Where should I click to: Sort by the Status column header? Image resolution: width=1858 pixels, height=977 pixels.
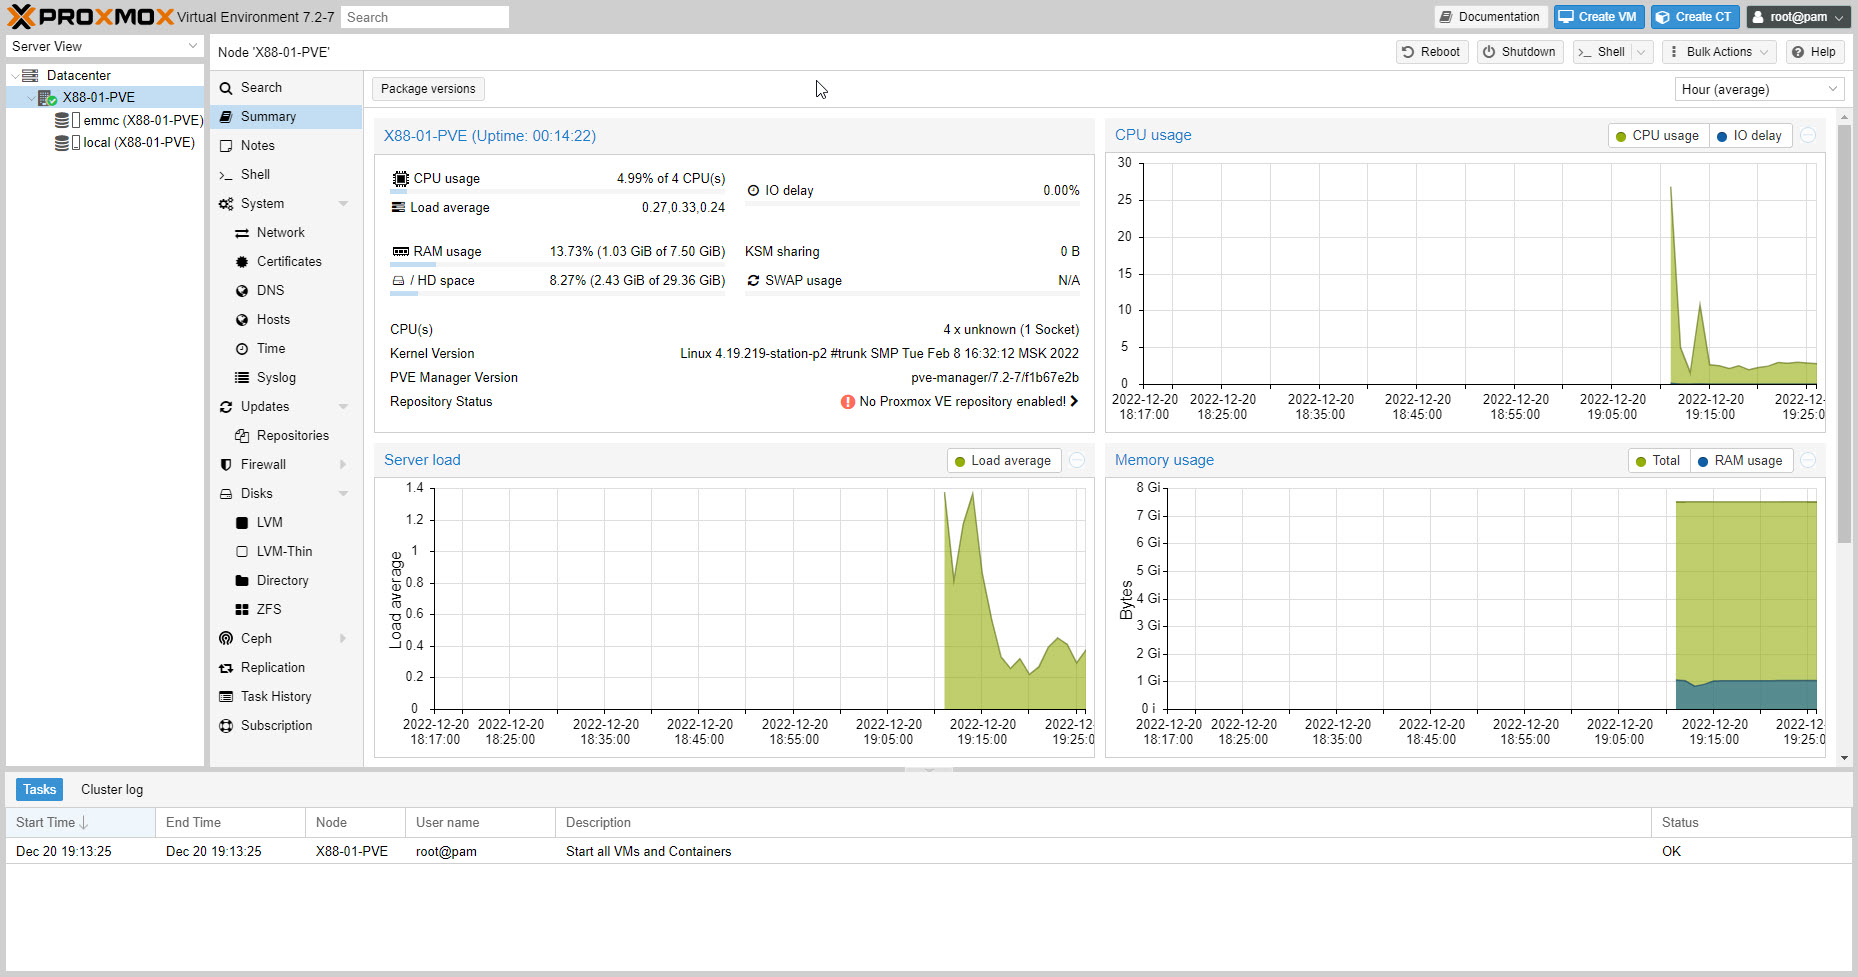click(x=1751, y=823)
